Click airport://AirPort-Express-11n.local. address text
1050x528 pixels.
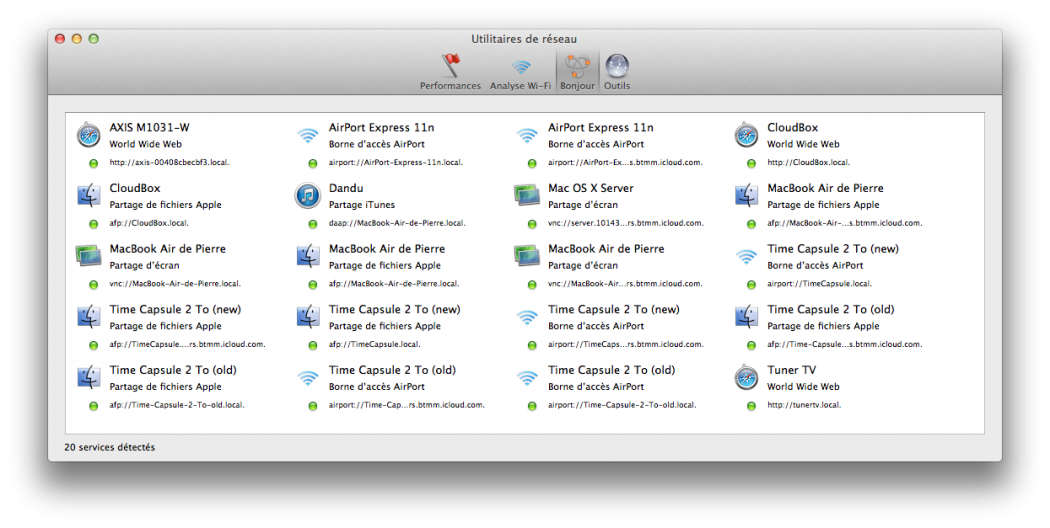pyautogui.click(x=395, y=163)
